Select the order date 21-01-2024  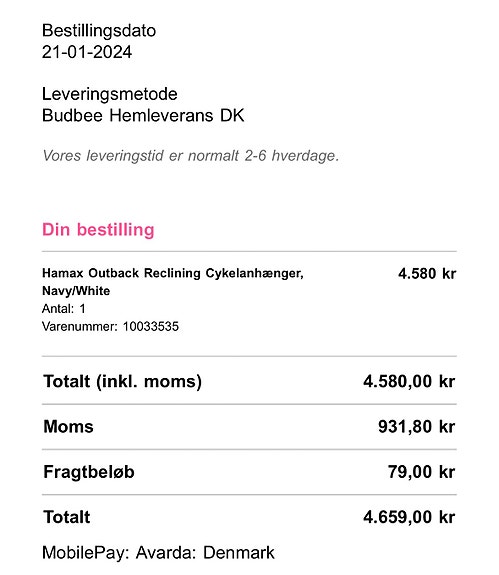pyautogui.click(x=87, y=52)
